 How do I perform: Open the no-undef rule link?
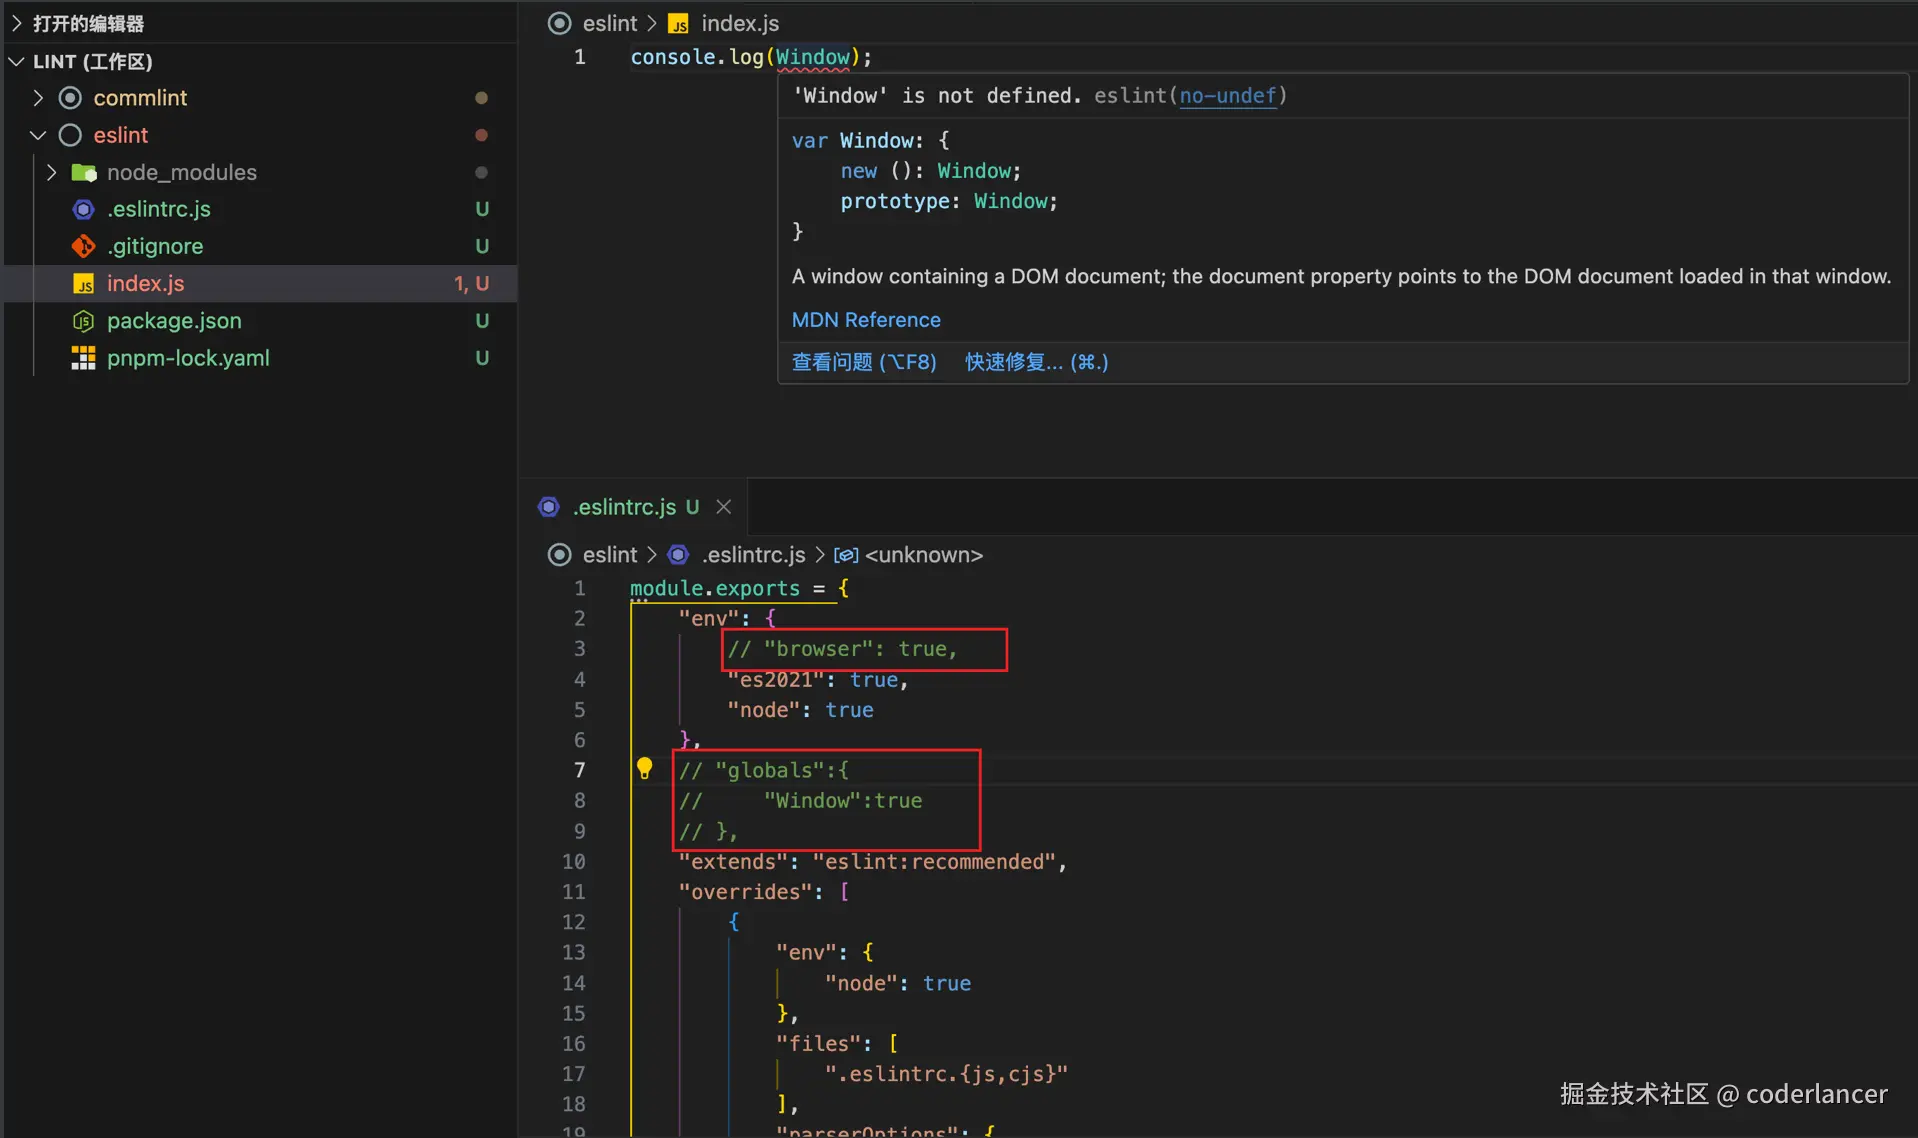coord(1228,96)
